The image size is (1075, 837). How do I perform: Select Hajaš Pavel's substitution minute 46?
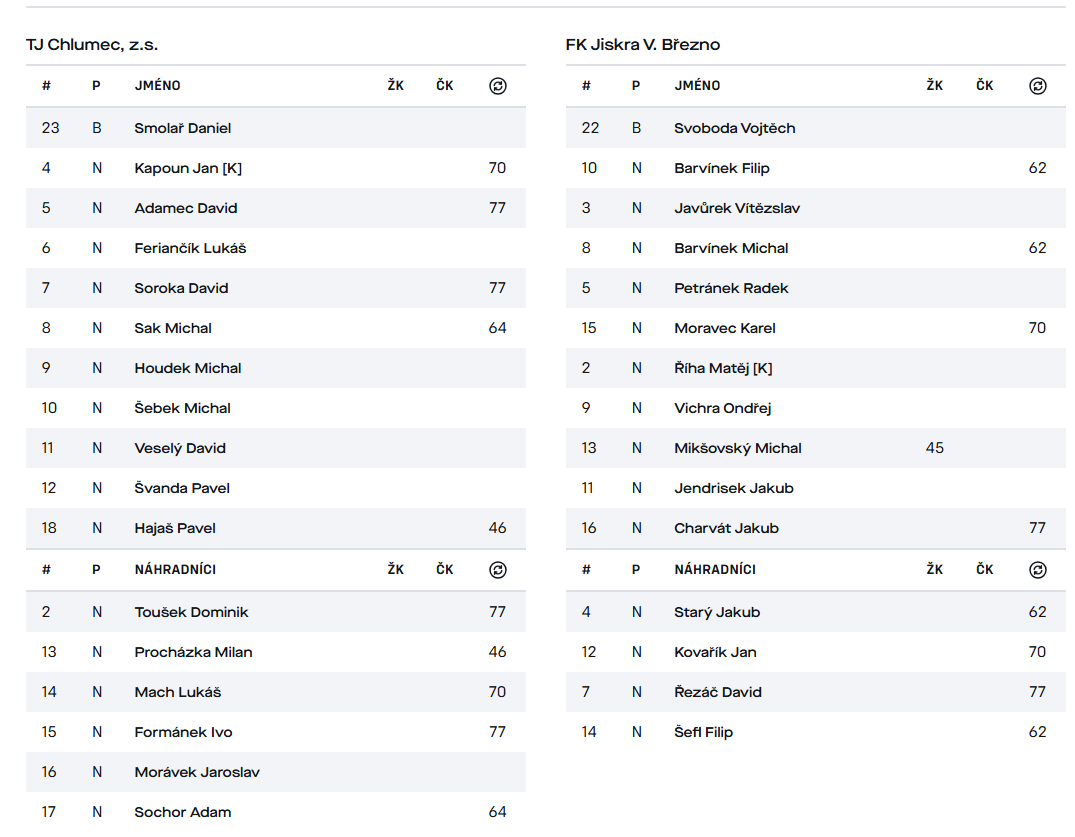[x=498, y=528]
